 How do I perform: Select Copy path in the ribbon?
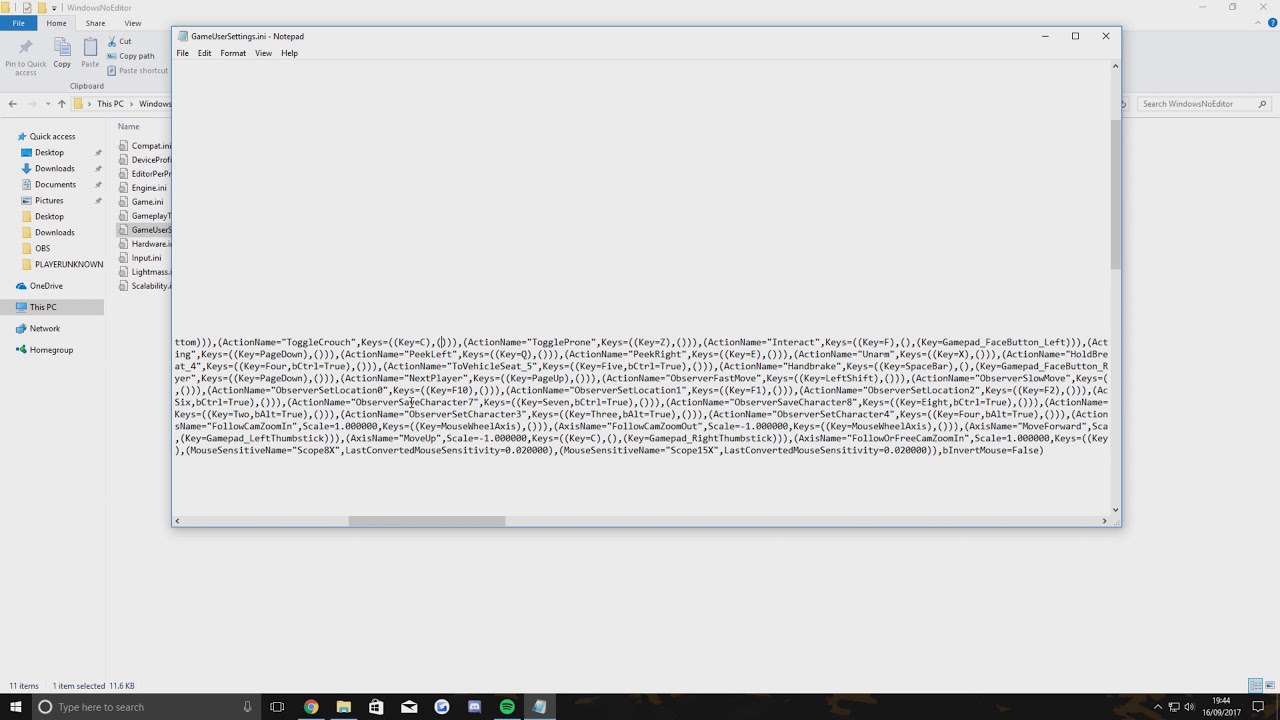(x=131, y=56)
